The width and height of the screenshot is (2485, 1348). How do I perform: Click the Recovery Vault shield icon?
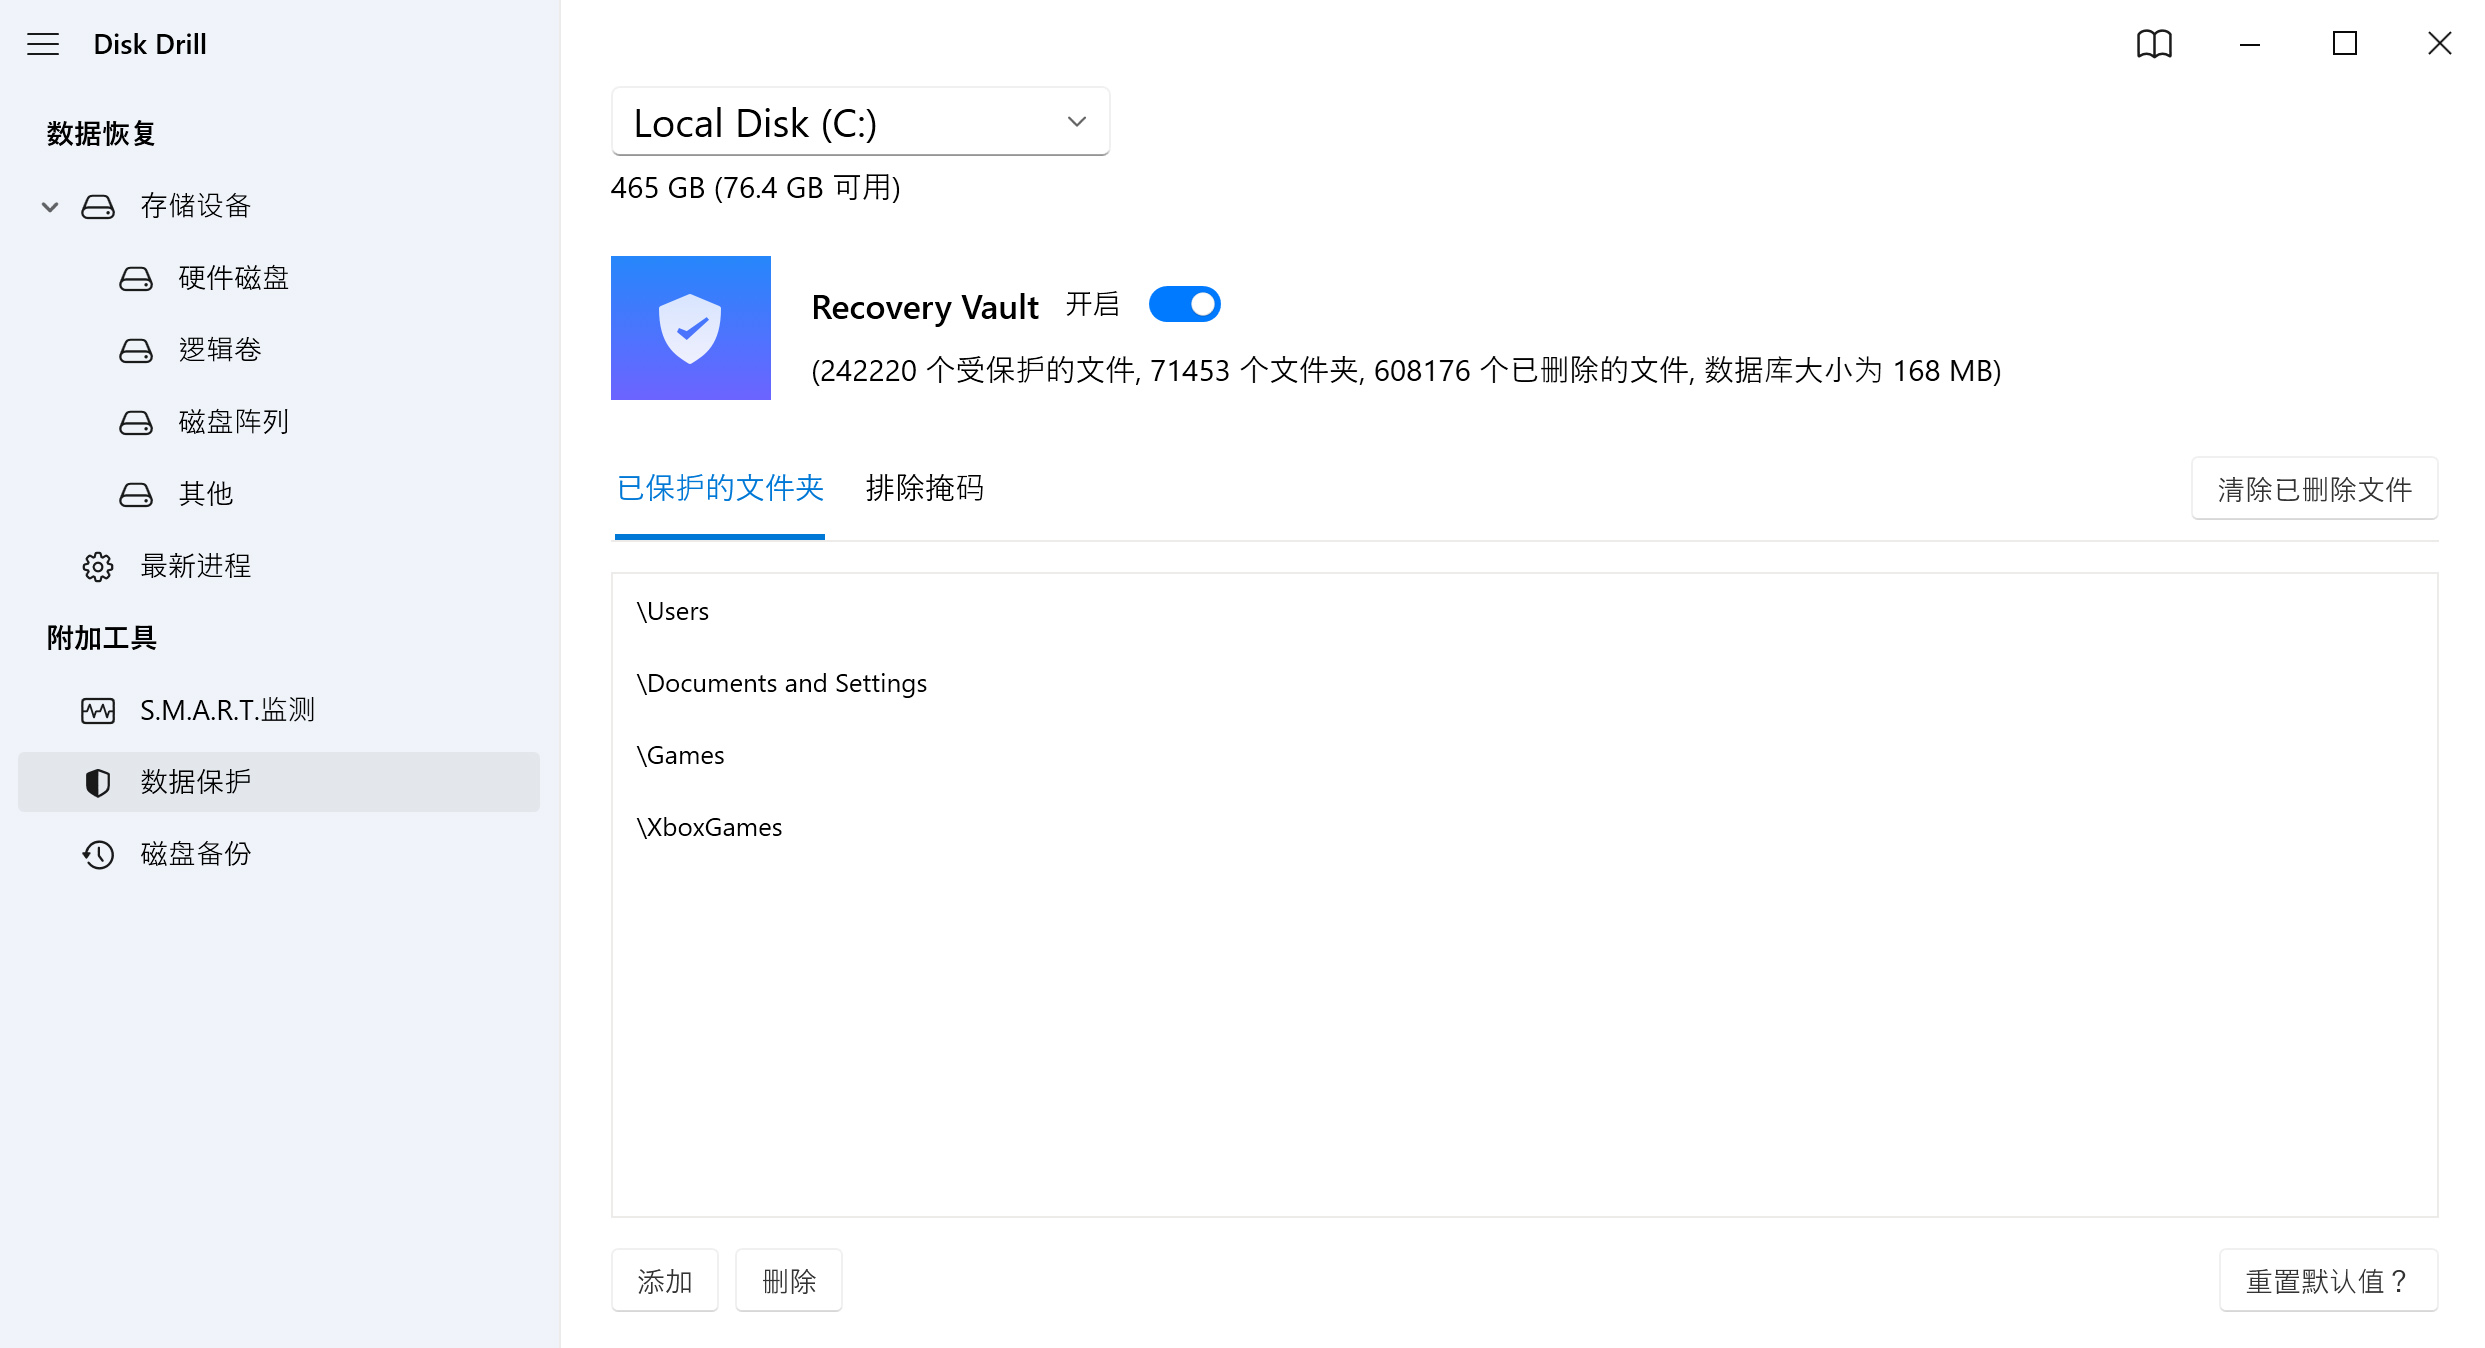click(691, 329)
